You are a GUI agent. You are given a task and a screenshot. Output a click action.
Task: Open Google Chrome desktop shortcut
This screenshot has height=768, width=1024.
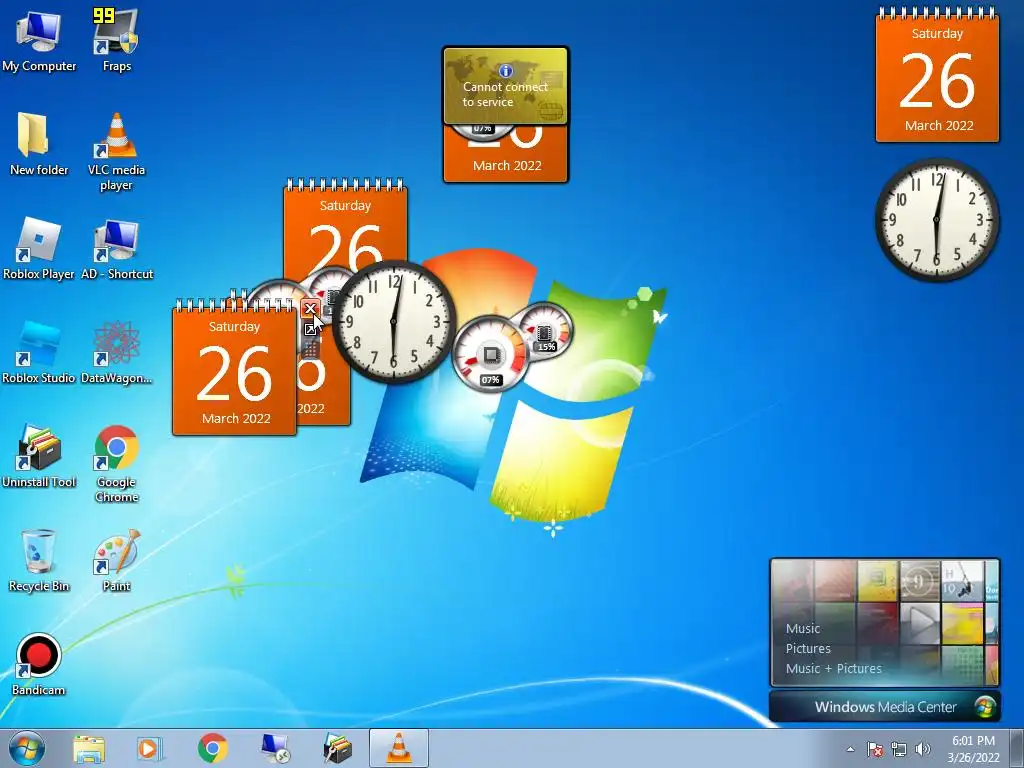116,464
